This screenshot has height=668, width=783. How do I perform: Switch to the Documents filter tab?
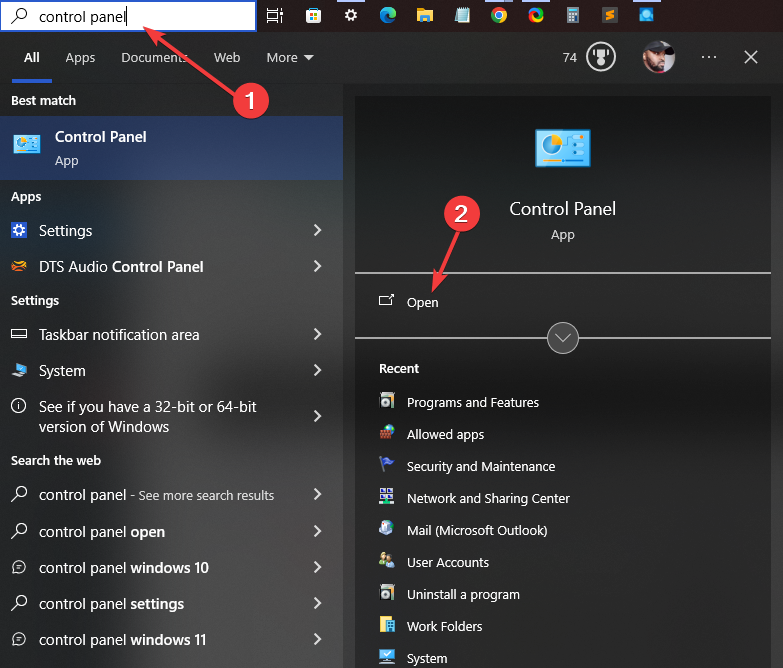click(155, 57)
